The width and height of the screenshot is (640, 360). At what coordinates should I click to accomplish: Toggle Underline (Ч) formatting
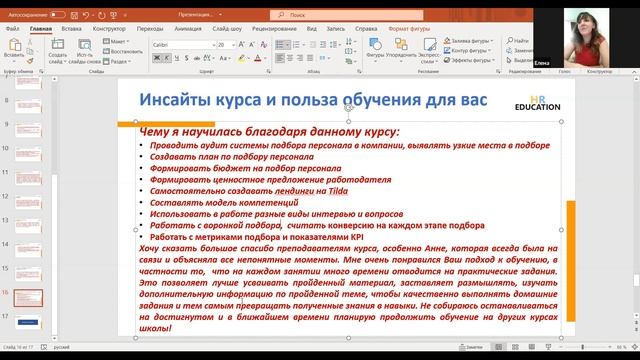177,58
